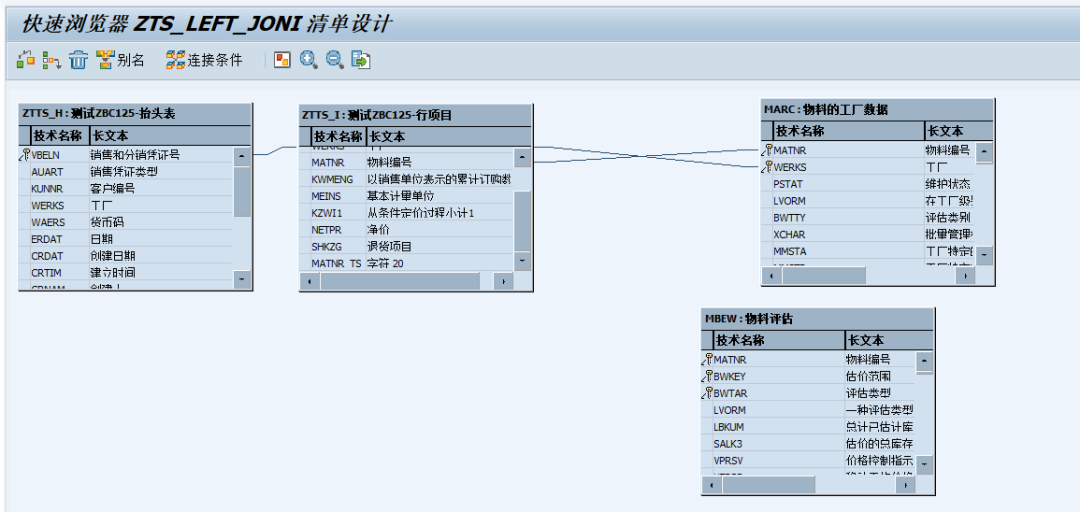Click scroll-right arrow of MARC table
The width and height of the screenshot is (1080, 512).
966,275
